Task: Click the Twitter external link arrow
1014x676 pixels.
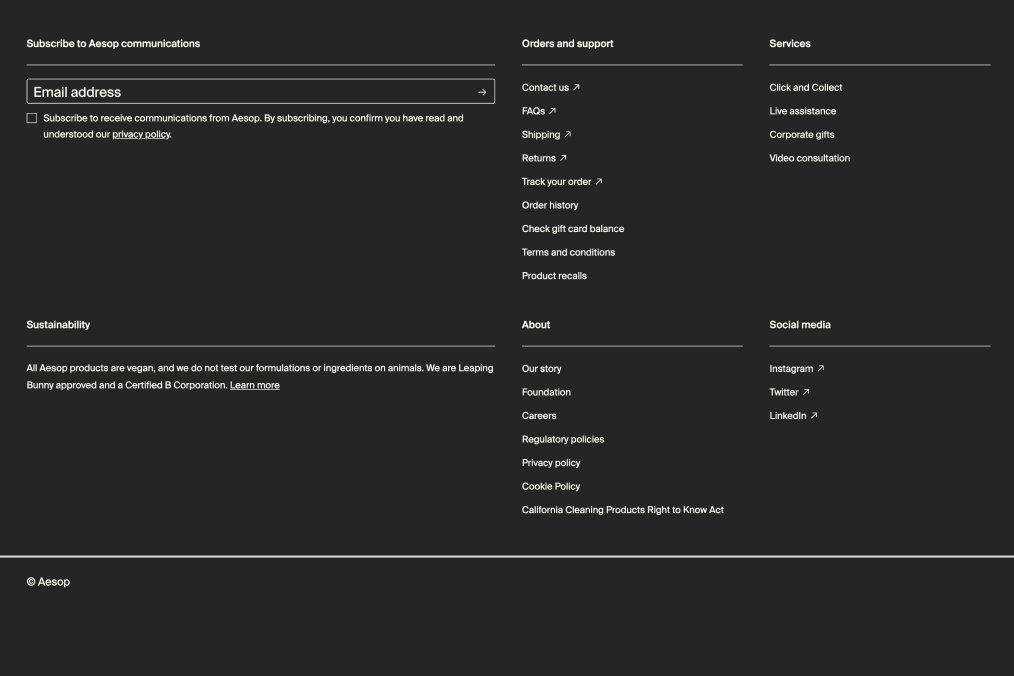Action: point(806,392)
